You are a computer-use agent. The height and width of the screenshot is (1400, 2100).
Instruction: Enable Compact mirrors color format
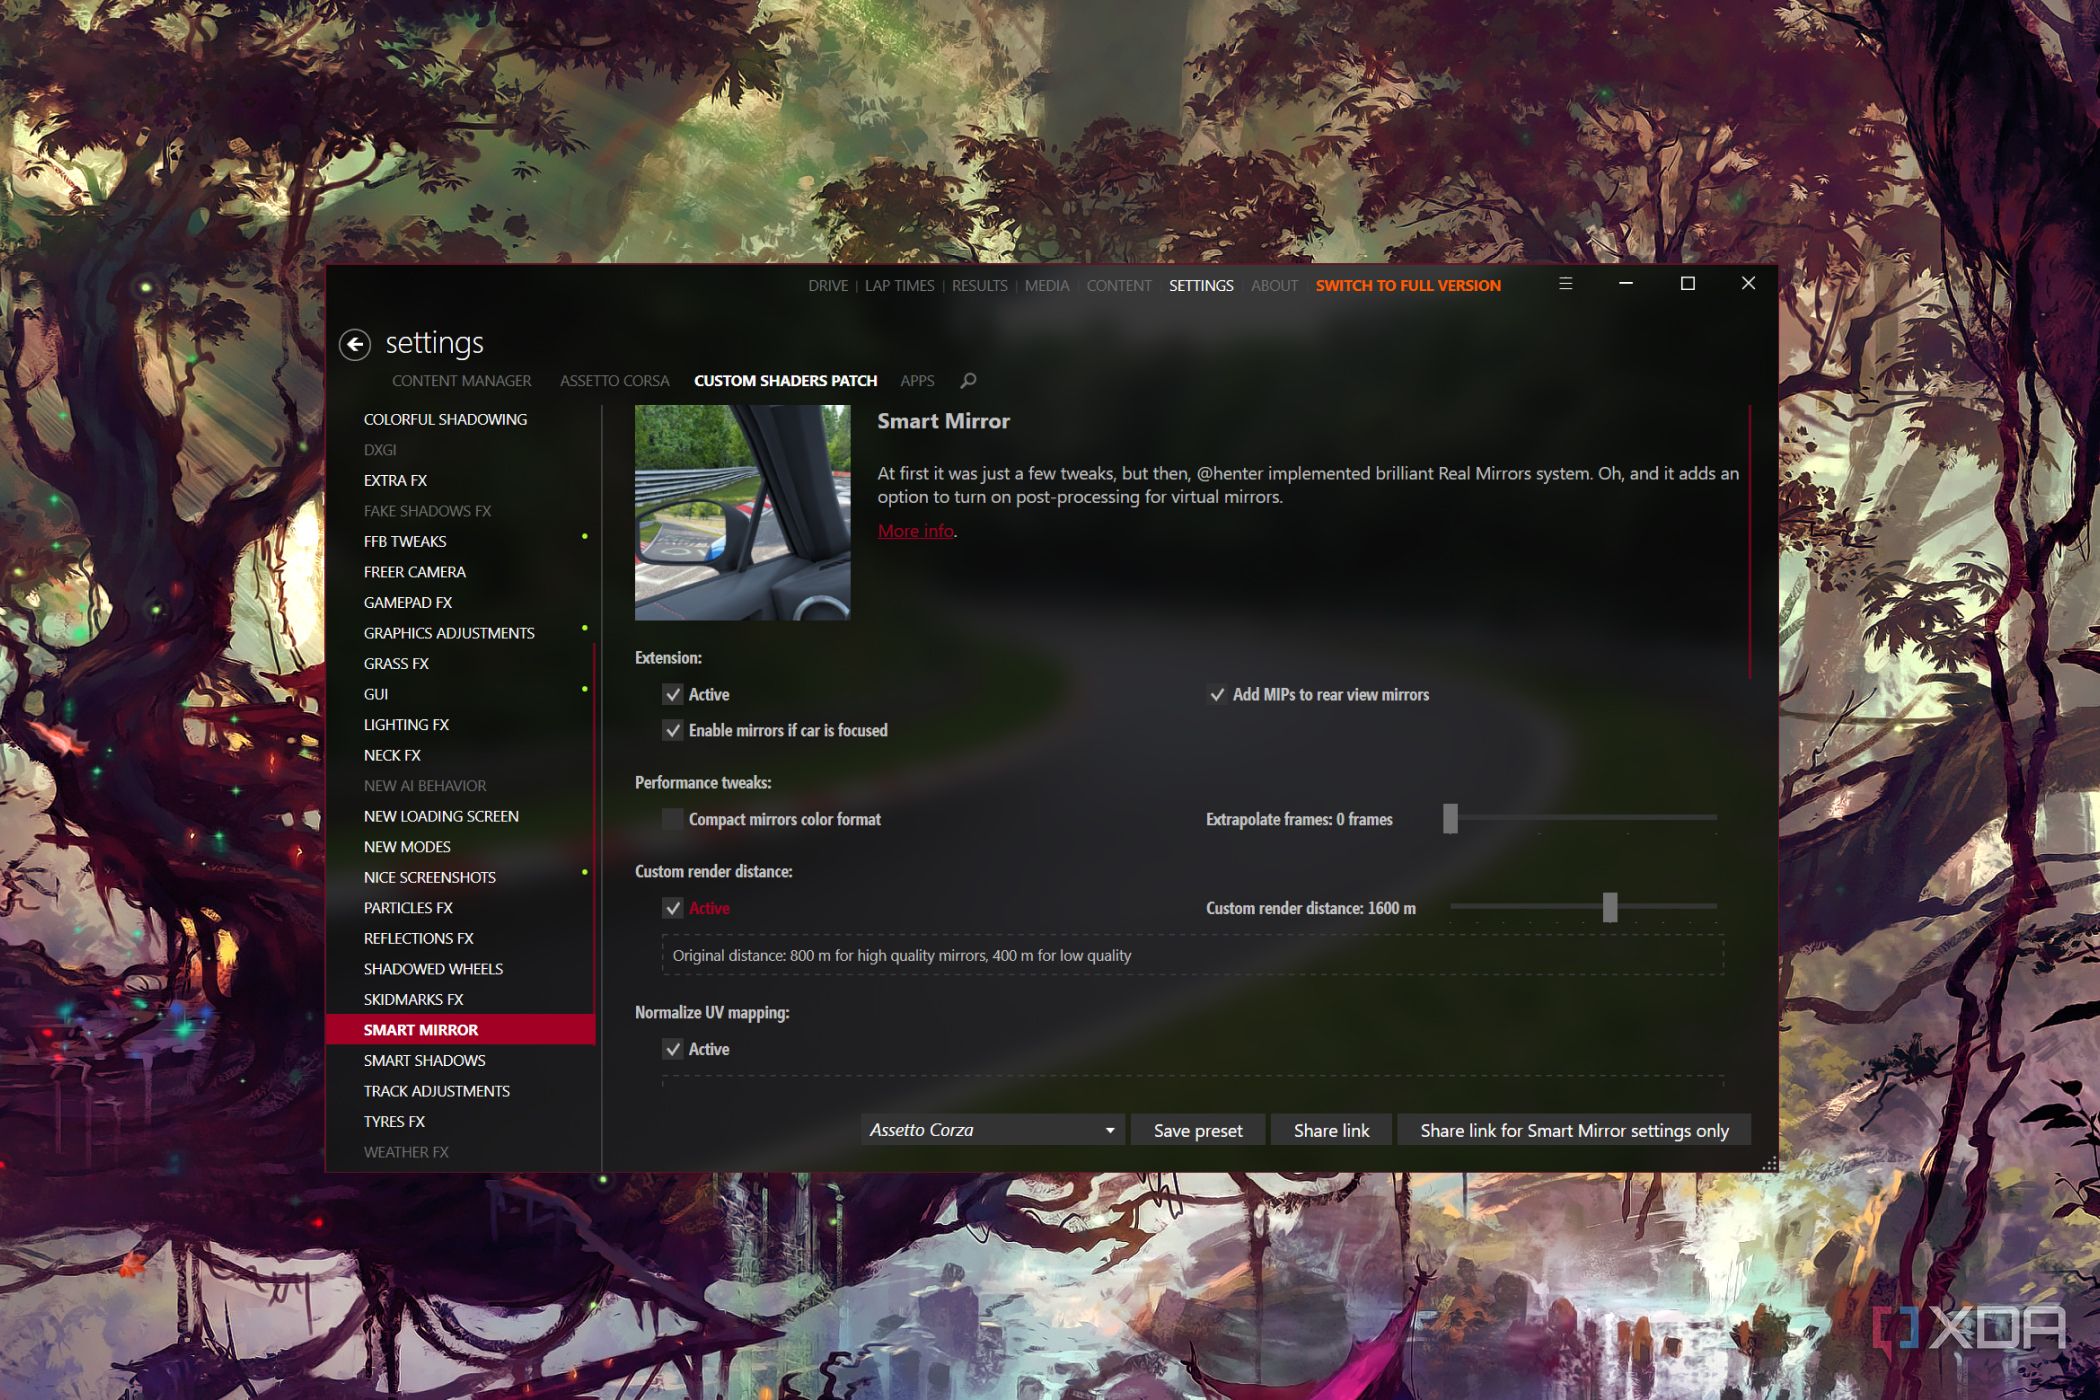[673, 819]
